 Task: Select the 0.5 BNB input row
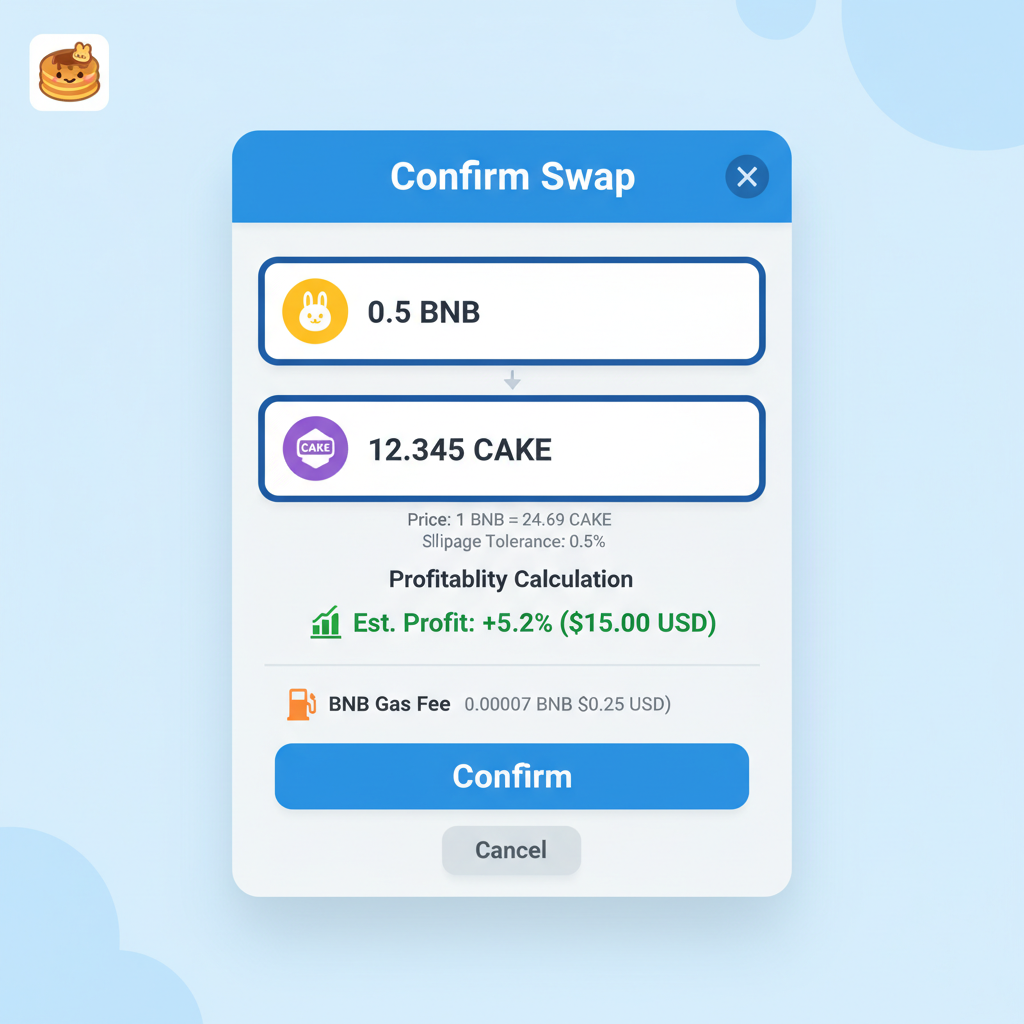(511, 310)
